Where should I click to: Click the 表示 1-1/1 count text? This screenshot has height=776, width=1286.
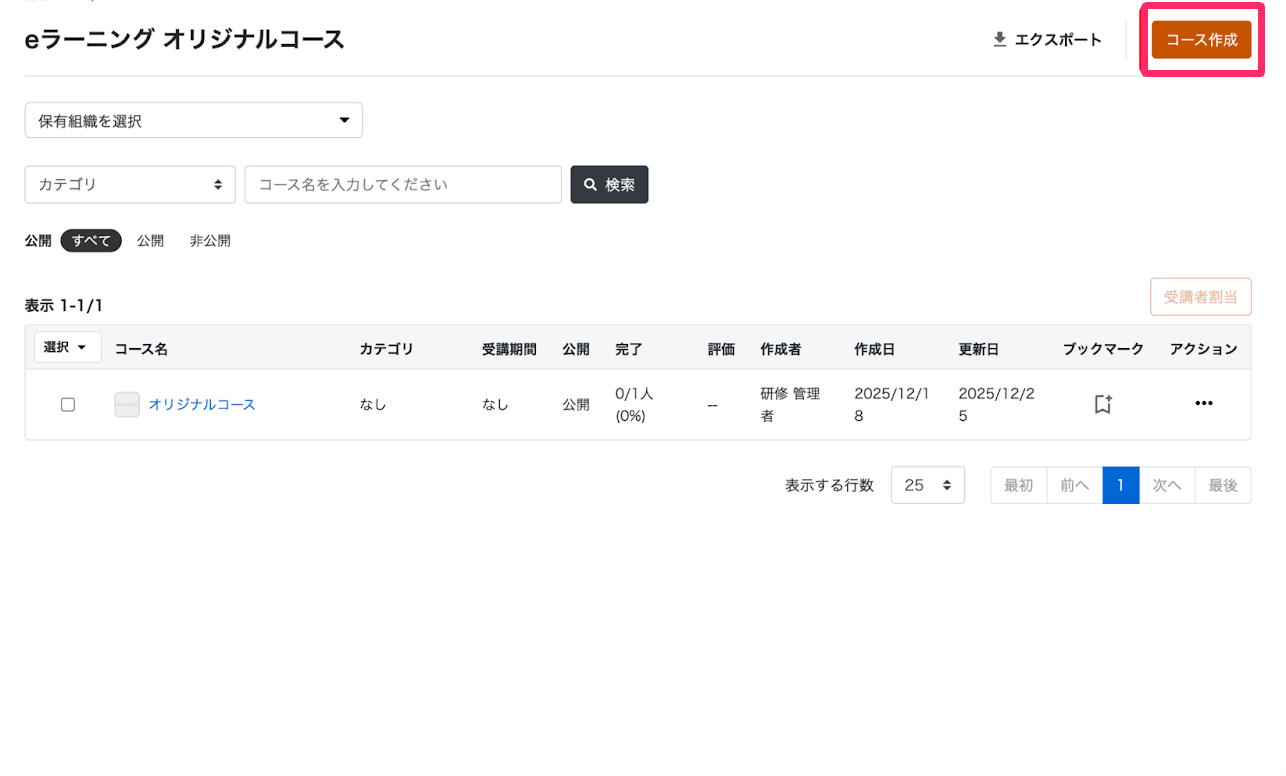(x=64, y=305)
